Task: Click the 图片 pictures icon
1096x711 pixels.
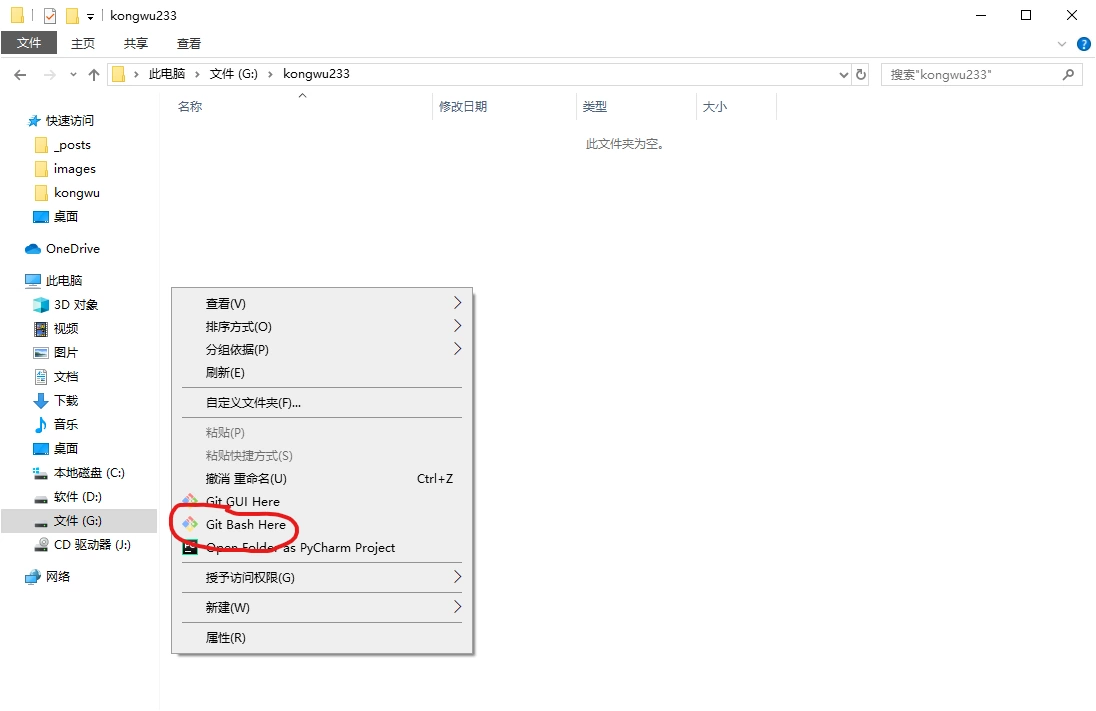Action: click(x=41, y=352)
